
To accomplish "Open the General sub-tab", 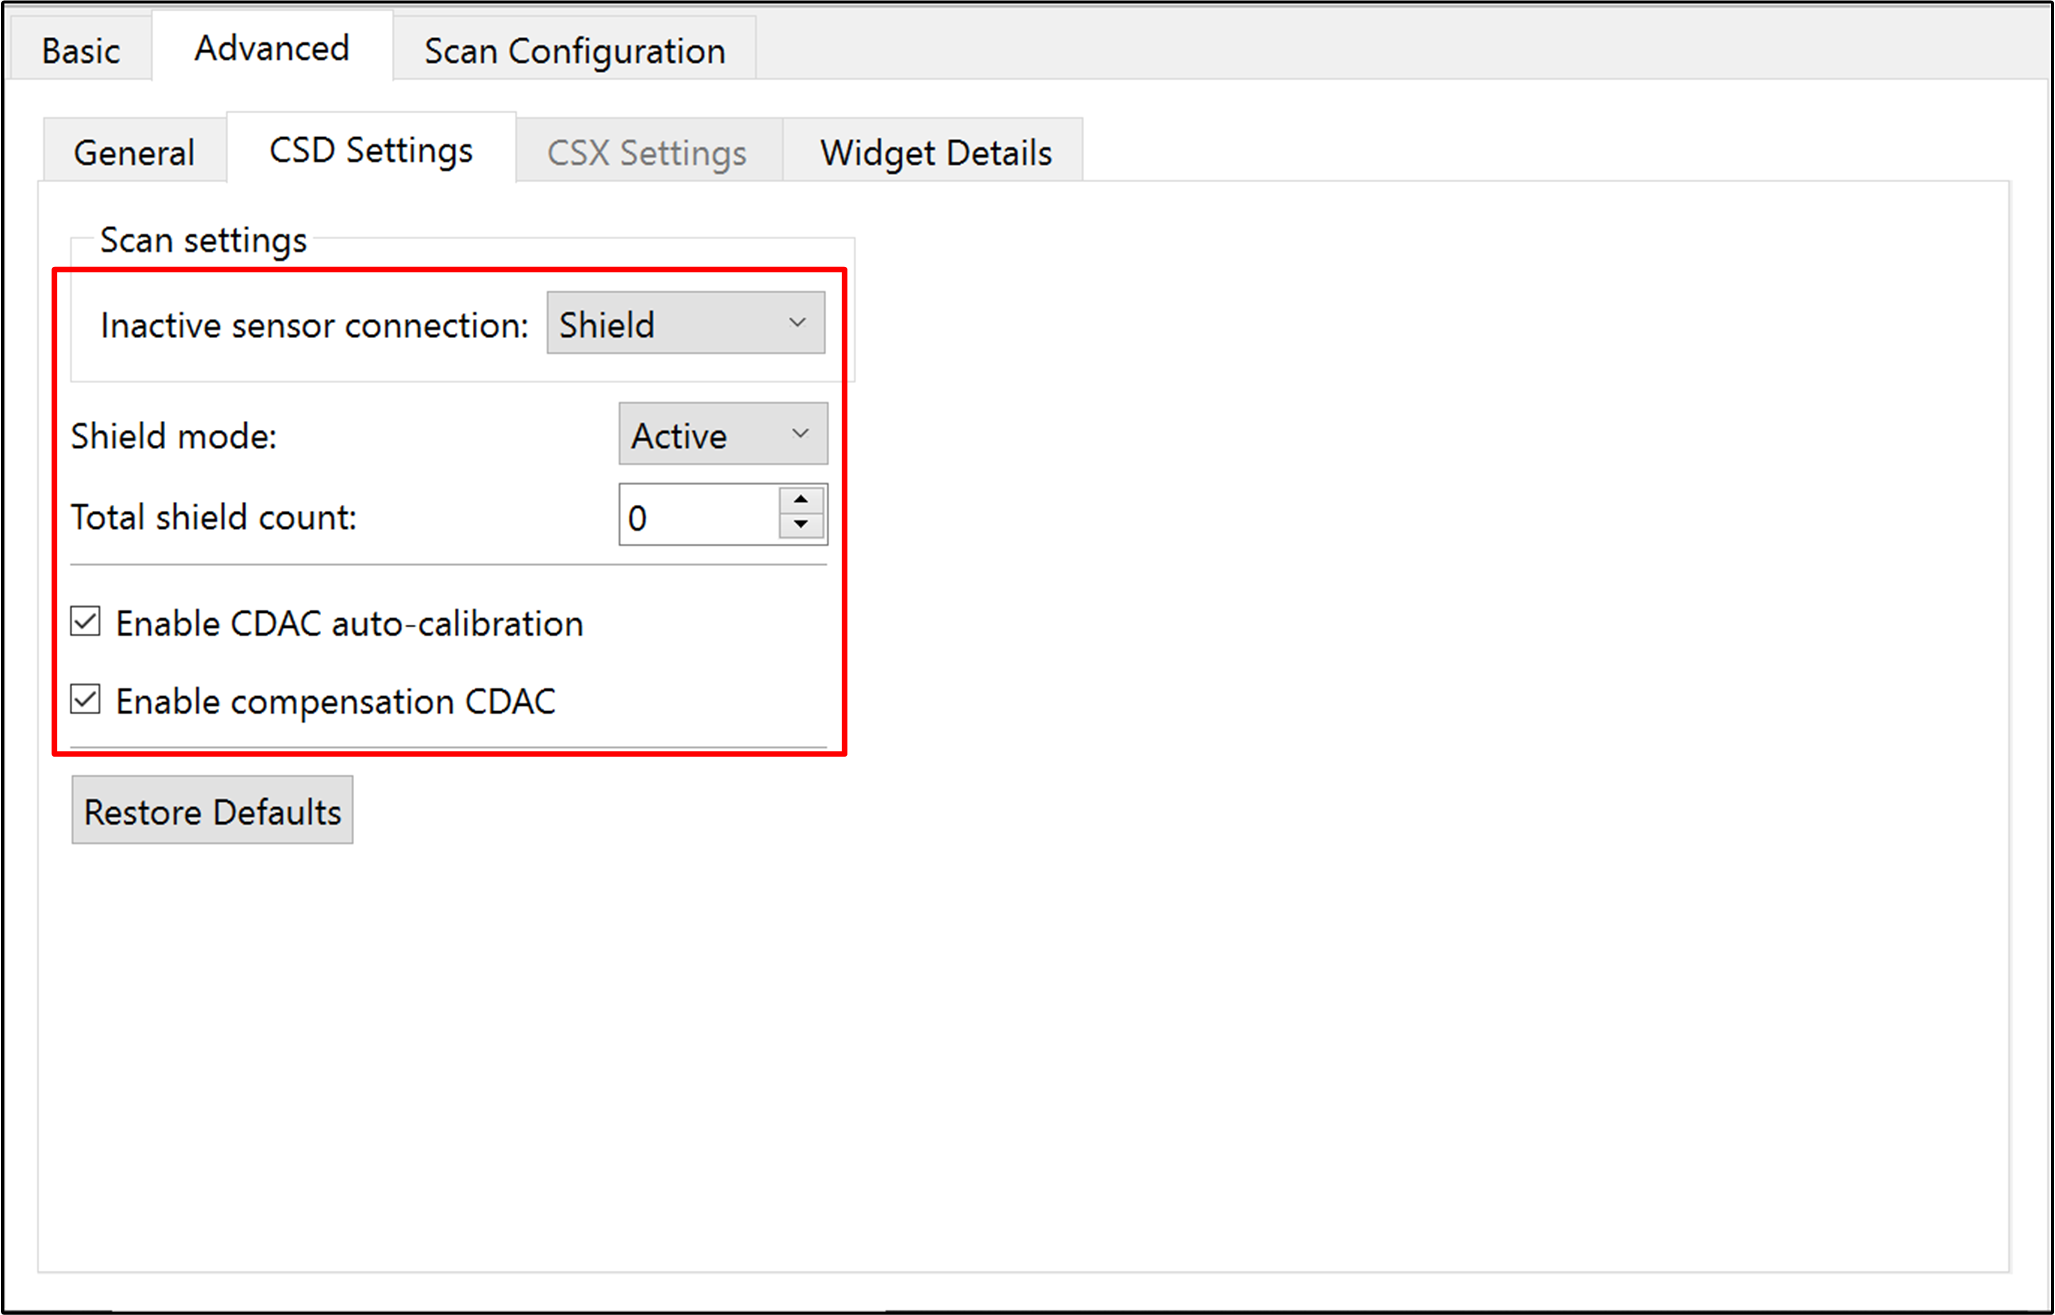I will (134, 152).
